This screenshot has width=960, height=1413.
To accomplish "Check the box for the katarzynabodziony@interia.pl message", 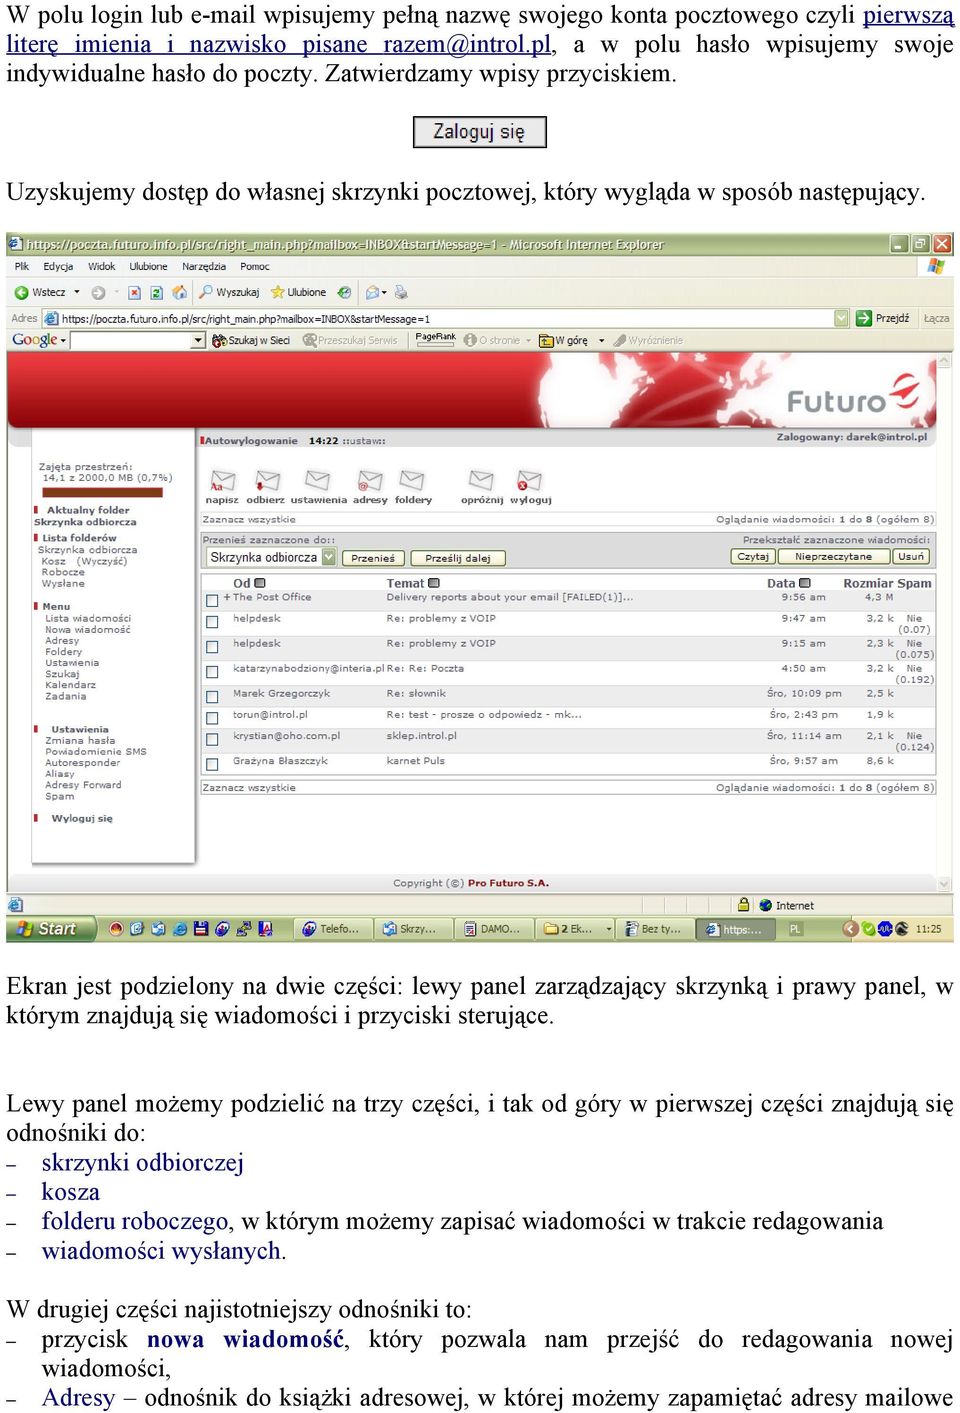I will click(212, 672).
